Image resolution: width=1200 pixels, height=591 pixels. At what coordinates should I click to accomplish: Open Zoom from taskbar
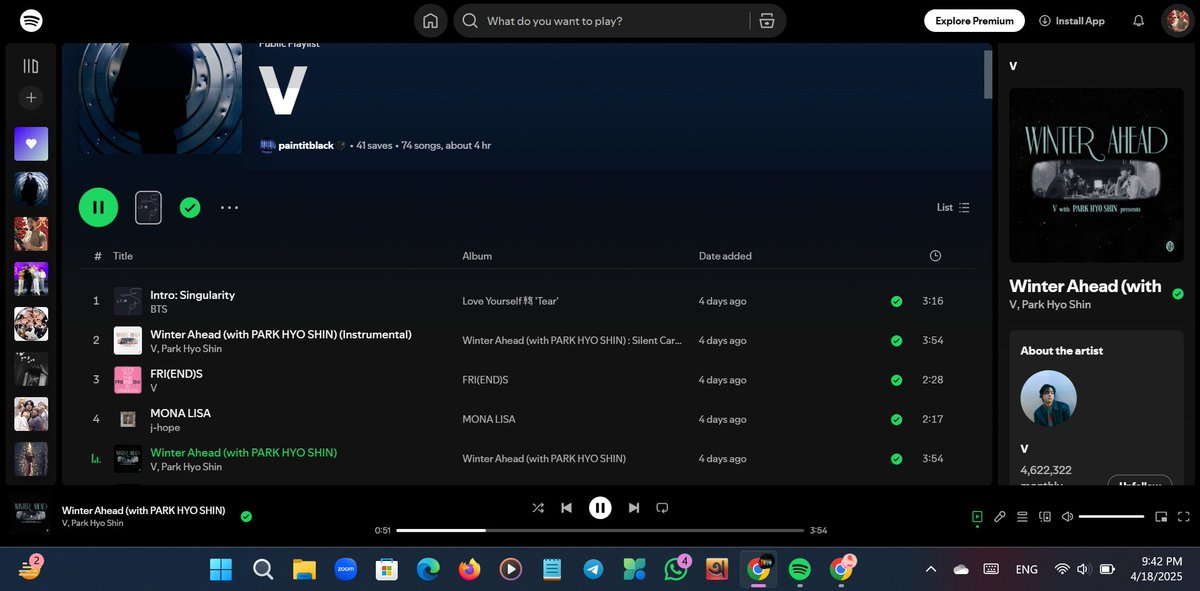click(345, 569)
